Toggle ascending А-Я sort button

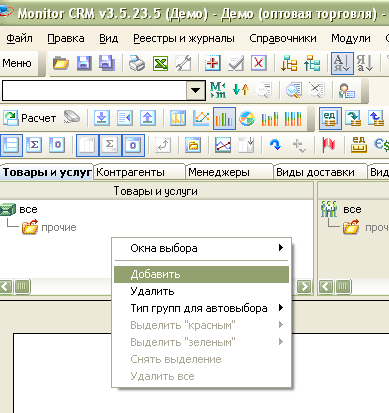342,63
